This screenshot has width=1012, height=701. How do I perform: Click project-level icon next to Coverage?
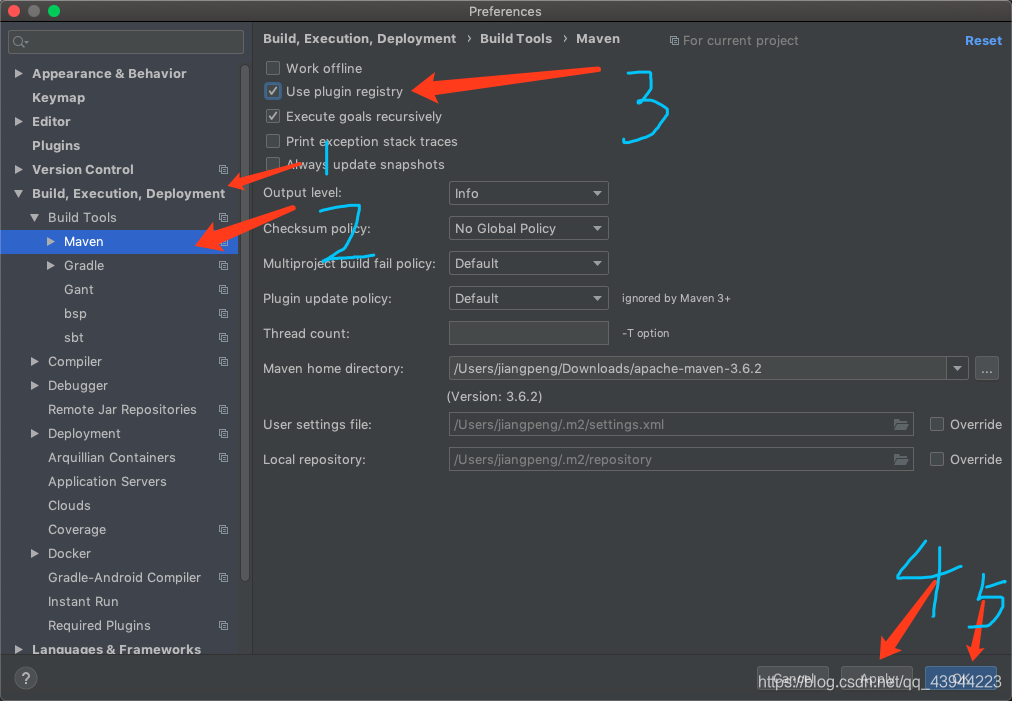(x=223, y=529)
